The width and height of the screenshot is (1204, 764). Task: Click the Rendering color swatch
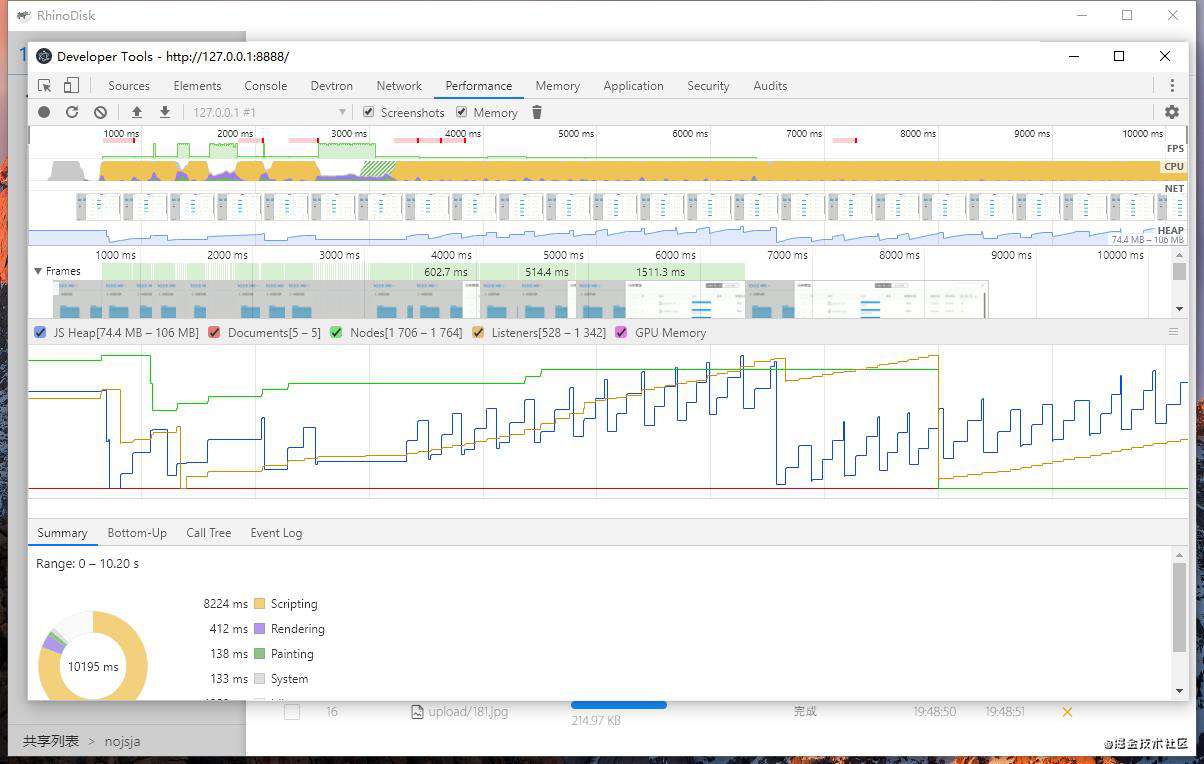pos(260,629)
